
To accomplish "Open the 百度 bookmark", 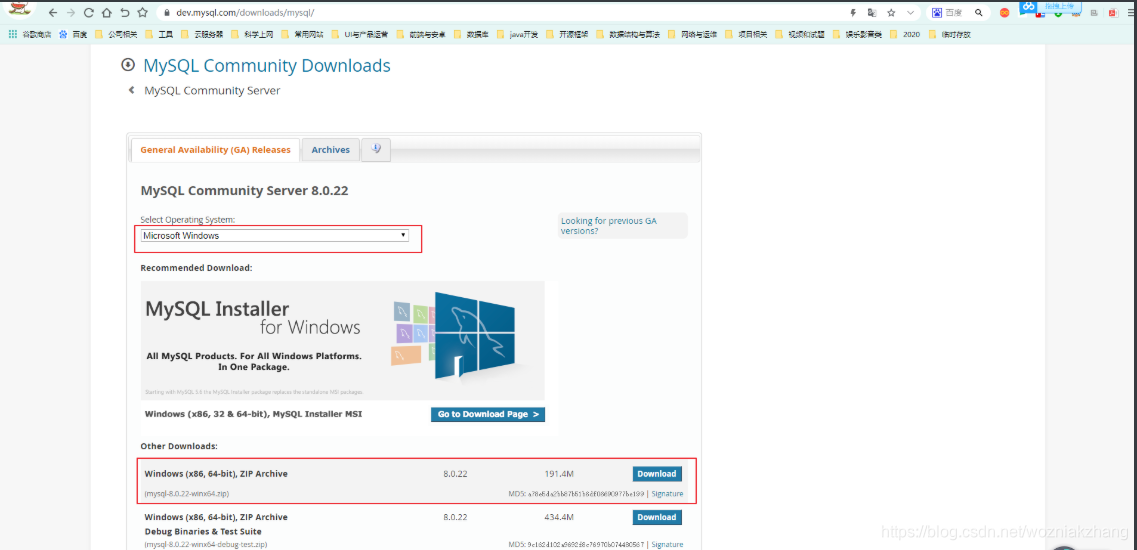I will point(73,34).
